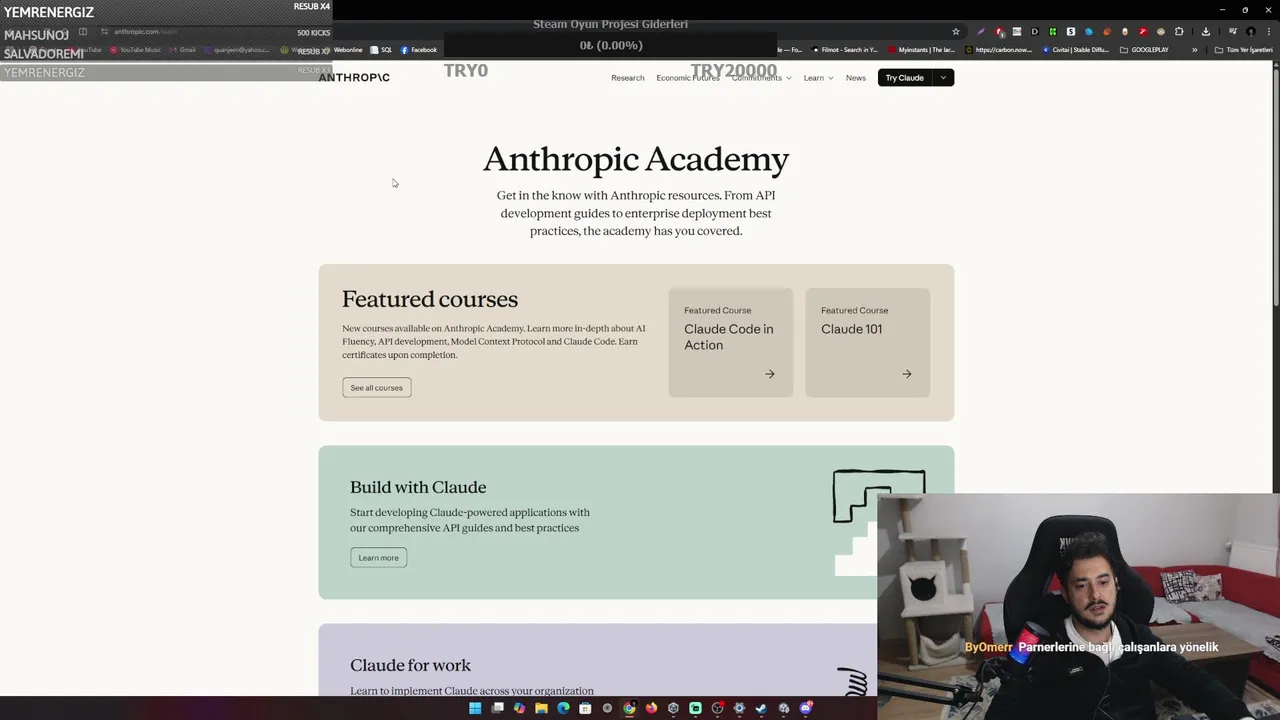Open the Claude 101 featured course card
Image resolution: width=1280 pixels, height=720 pixels.
point(868,343)
